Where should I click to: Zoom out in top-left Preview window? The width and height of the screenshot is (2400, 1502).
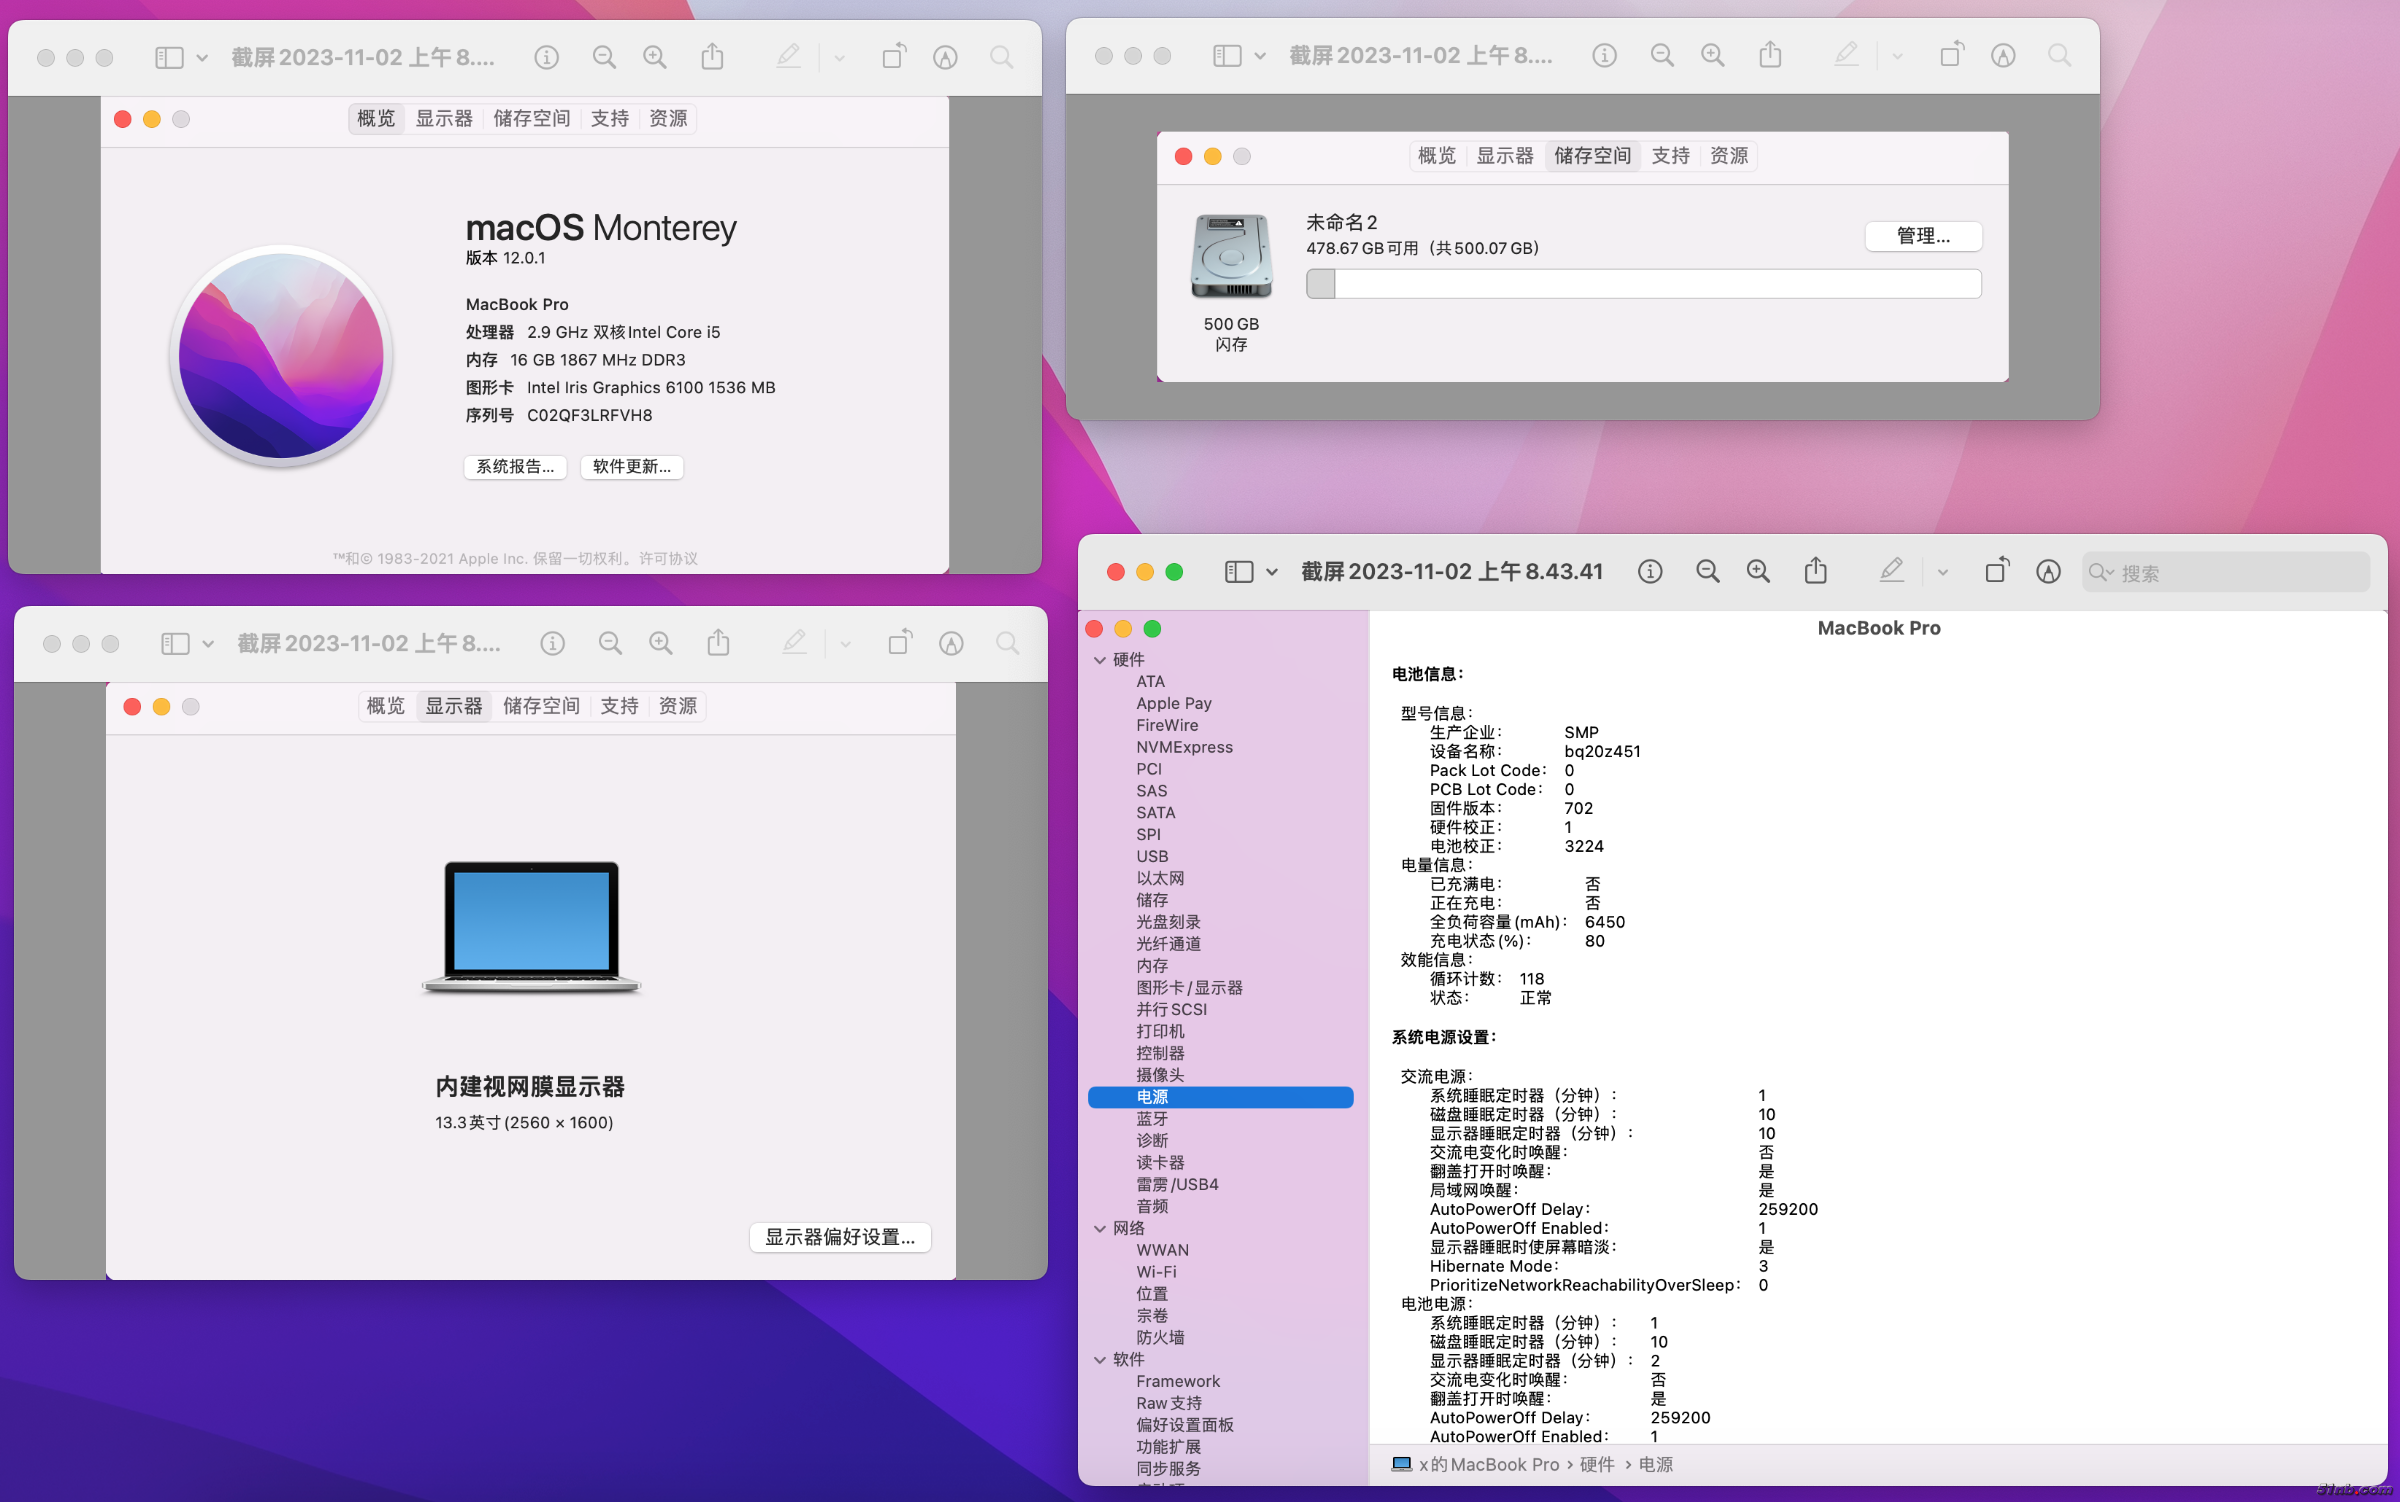(604, 57)
